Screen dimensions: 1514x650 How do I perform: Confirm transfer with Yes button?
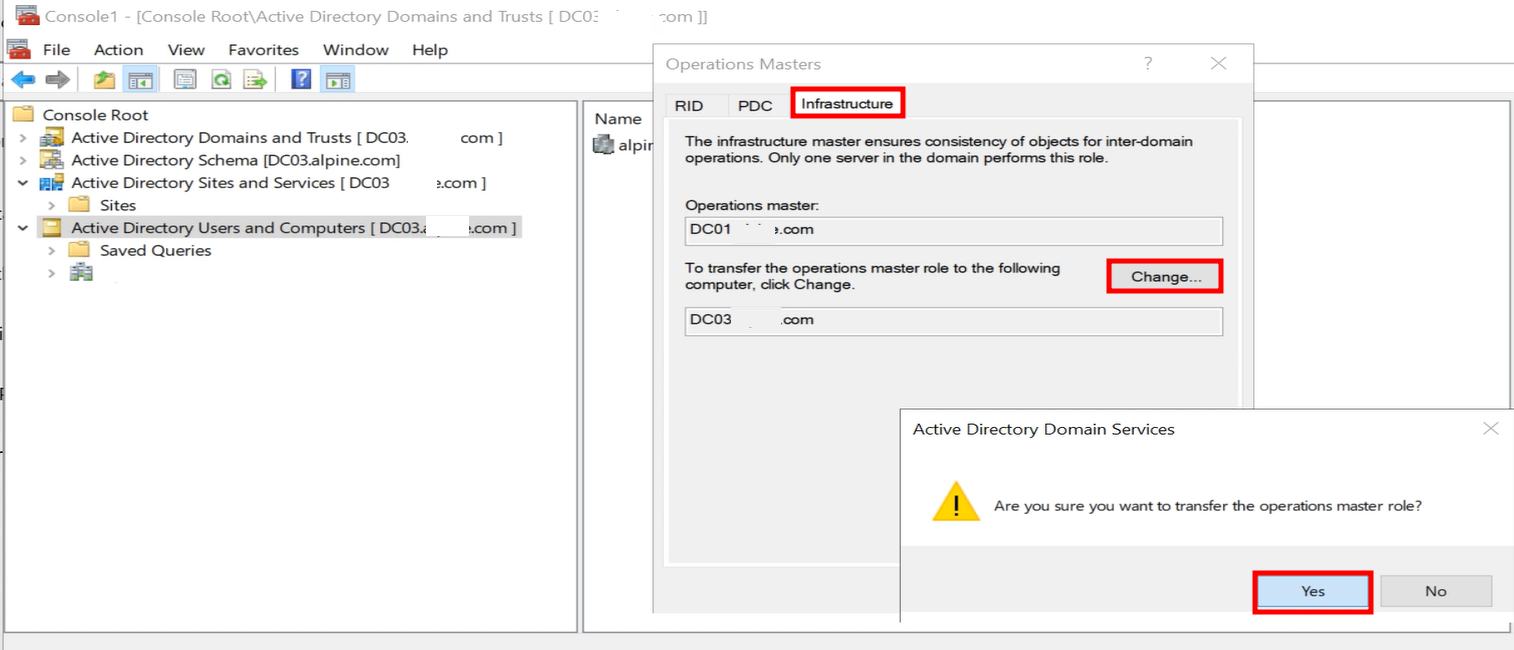coord(1312,591)
